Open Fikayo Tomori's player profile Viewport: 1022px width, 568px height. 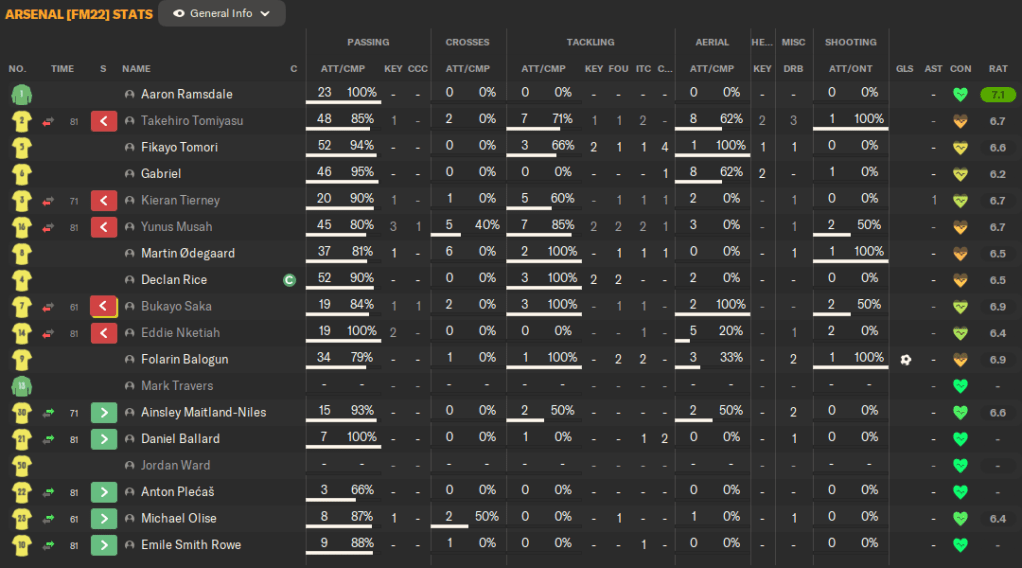pyautogui.click(x=179, y=147)
